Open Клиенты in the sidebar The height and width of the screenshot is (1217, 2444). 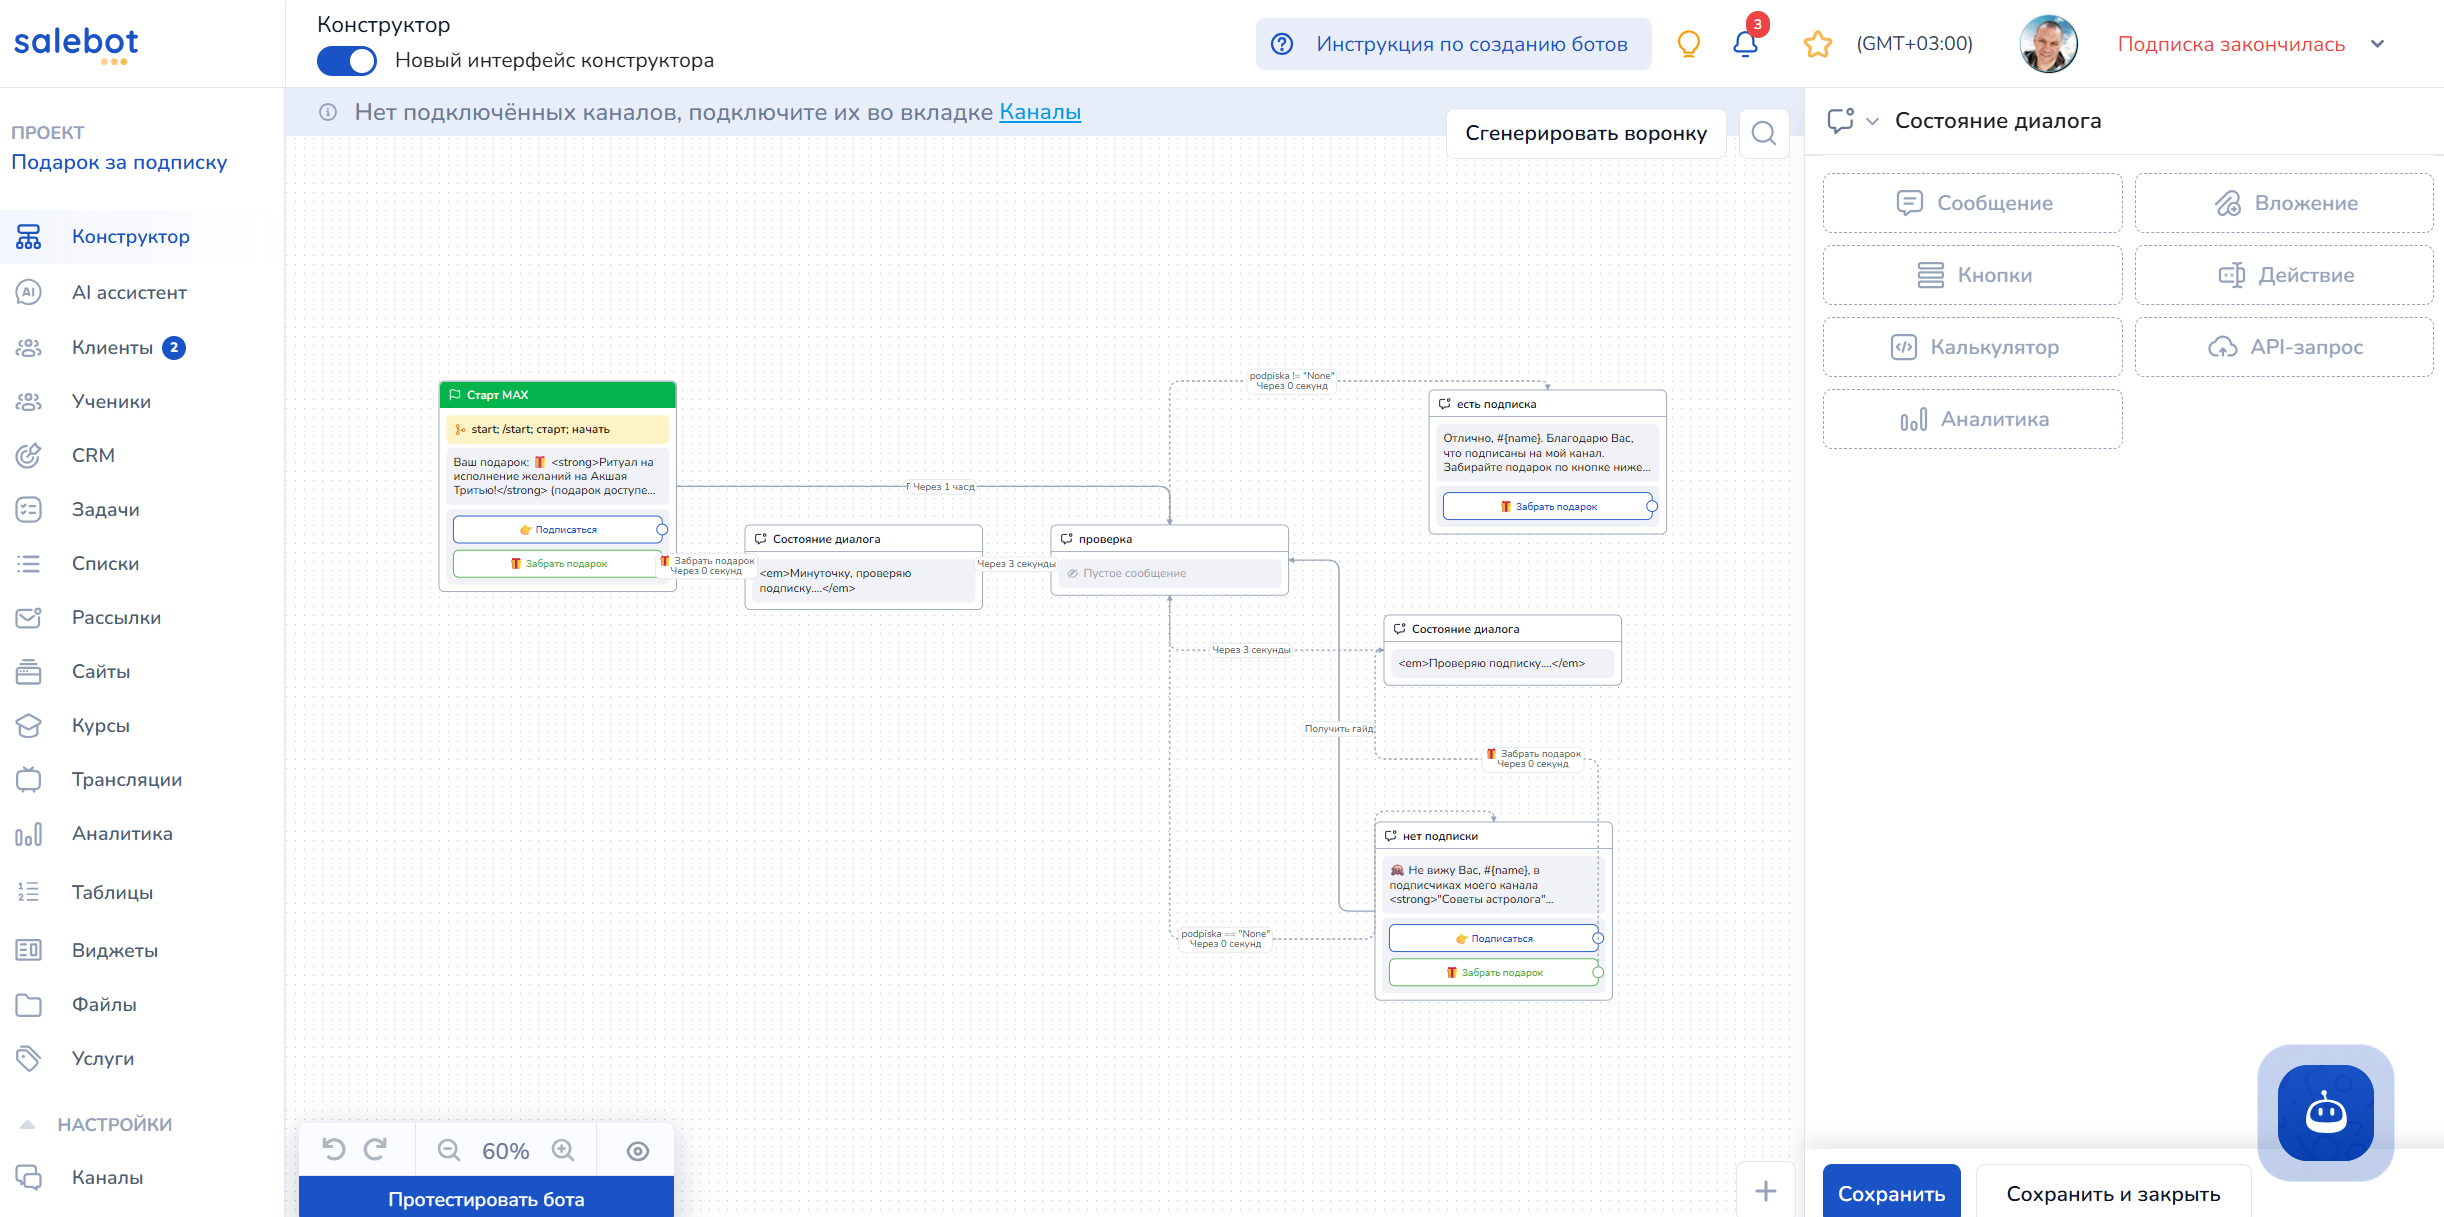112,348
